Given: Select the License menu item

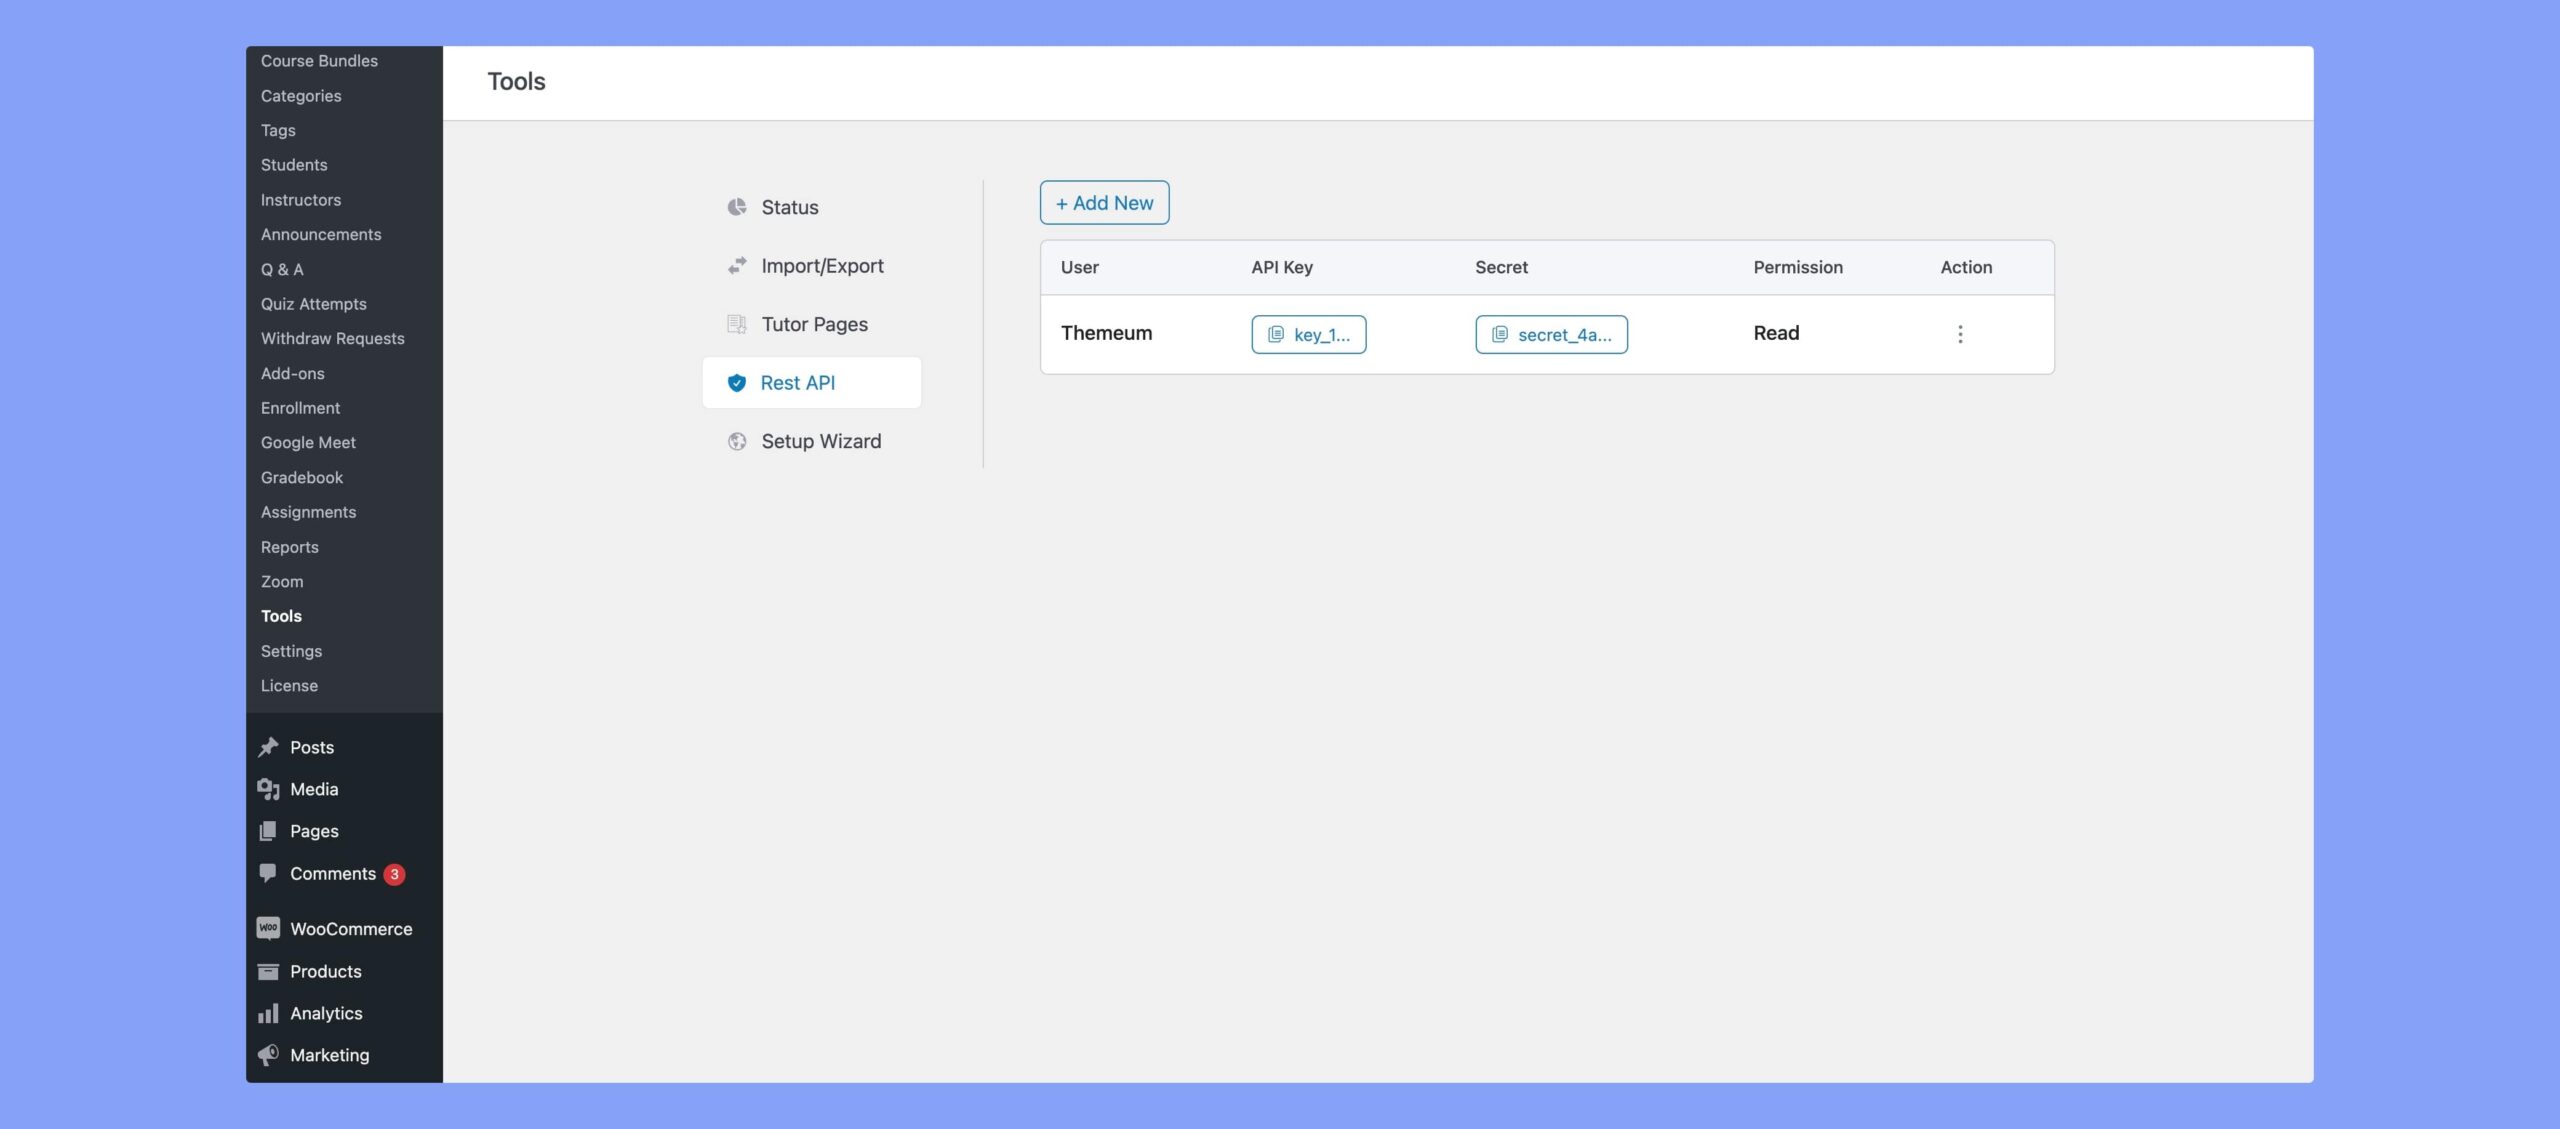Looking at the screenshot, I should 289,685.
